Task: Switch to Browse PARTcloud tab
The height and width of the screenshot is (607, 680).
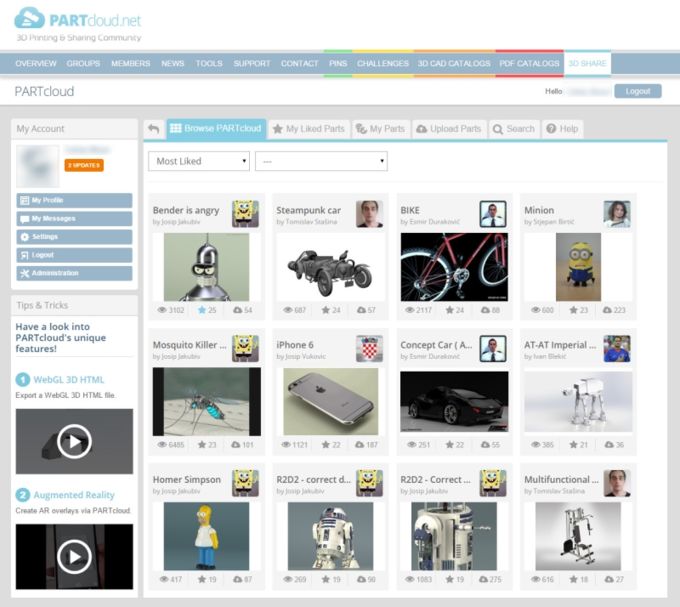Action: (x=216, y=129)
